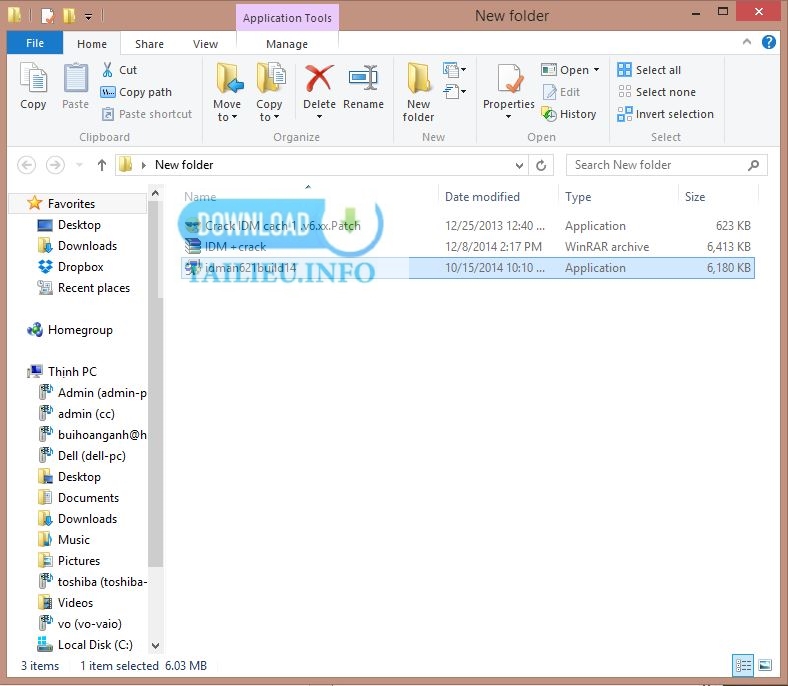This screenshot has height=686, width=788.
Task: Collapse the ribbon with the chevron
Action: 747,42
